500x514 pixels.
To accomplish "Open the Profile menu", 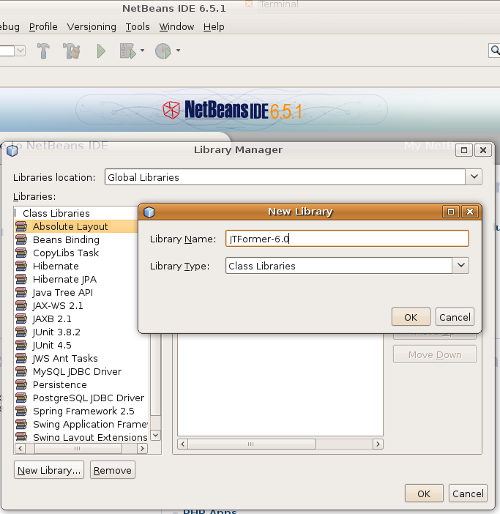I will click(x=43, y=27).
